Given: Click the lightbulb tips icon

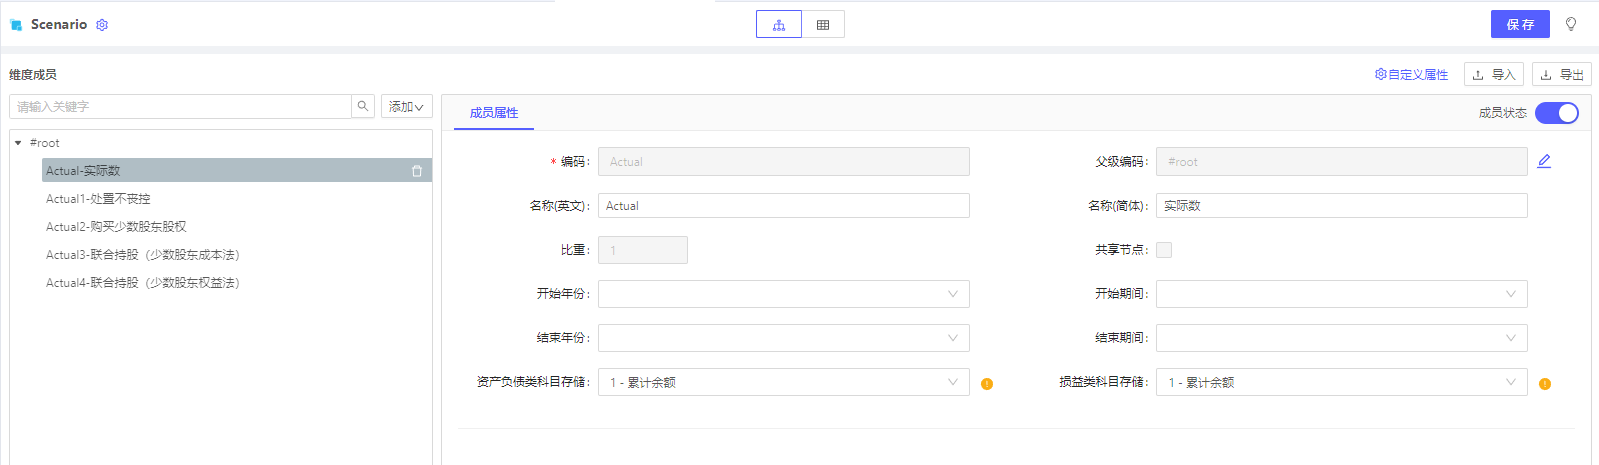Looking at the screenshot, I should pos(1571,25).
